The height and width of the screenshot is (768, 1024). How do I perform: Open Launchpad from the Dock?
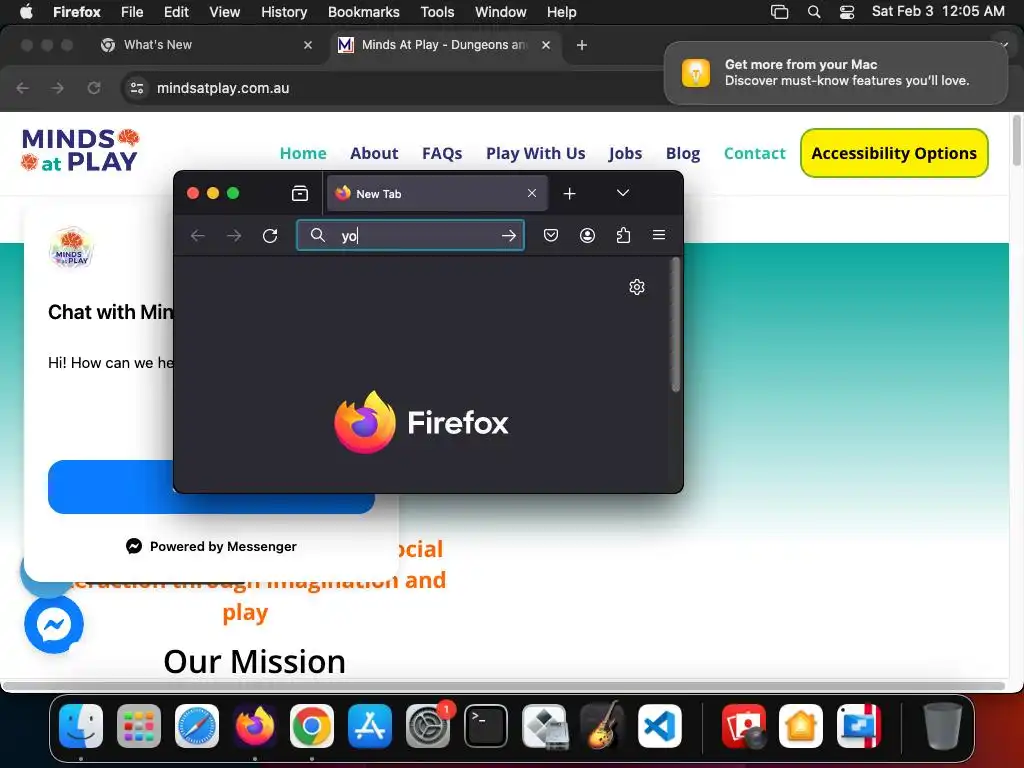(139, 726)
